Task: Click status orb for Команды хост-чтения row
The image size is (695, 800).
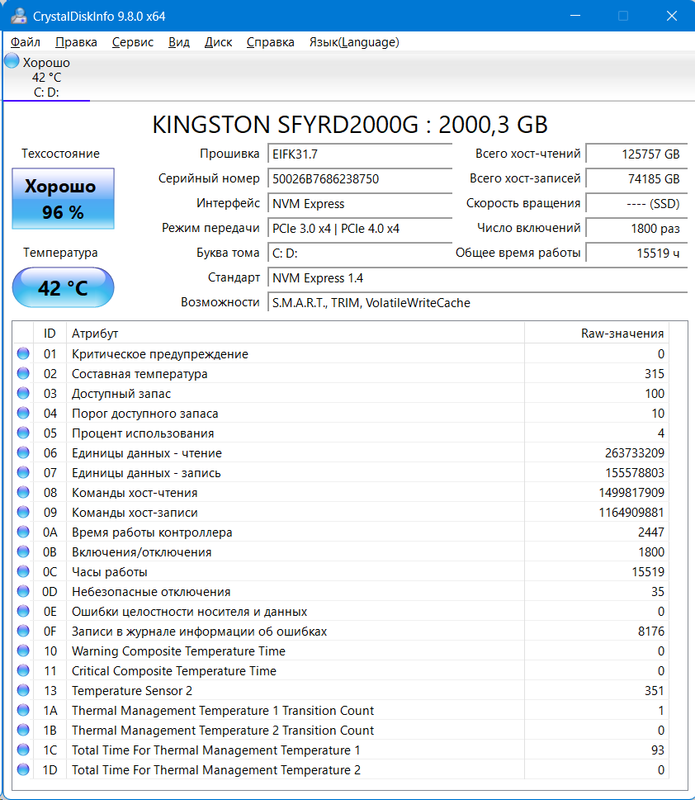Action: (23, 492)
